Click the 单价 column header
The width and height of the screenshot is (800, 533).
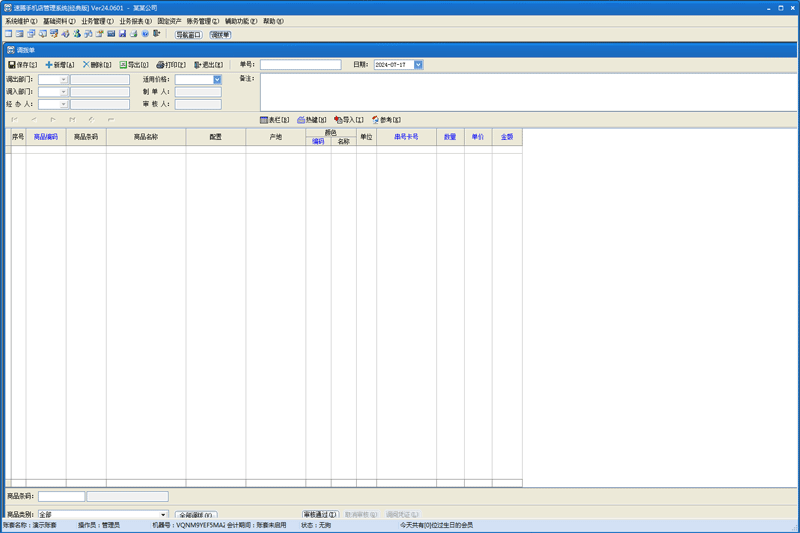[478, 137]
